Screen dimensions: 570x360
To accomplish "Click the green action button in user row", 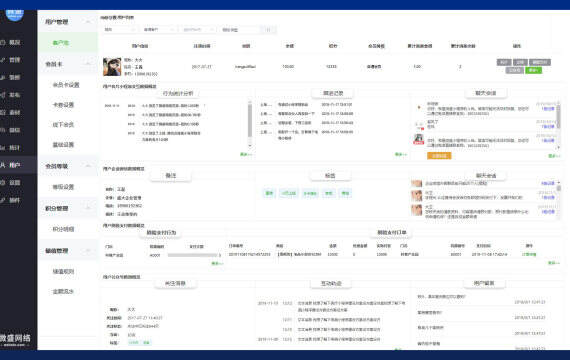I will tap(534, 70).
